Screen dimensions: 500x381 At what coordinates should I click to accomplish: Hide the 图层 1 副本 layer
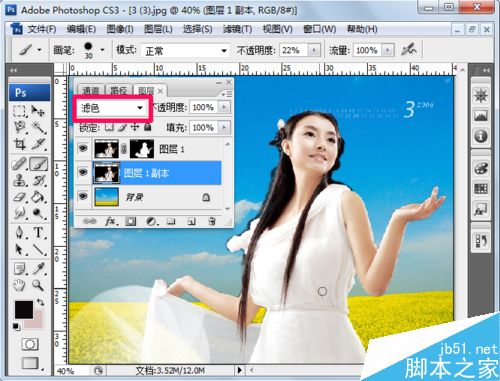[83, 172]
